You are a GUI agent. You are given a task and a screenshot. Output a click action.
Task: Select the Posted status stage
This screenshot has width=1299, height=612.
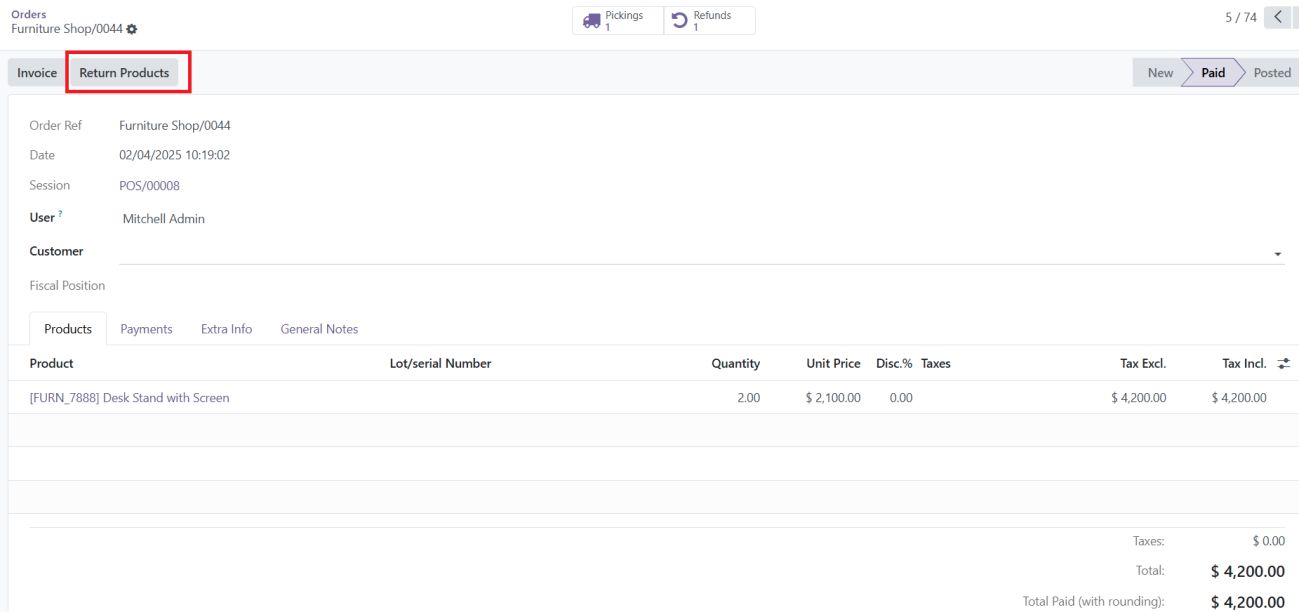[1271, 73]
